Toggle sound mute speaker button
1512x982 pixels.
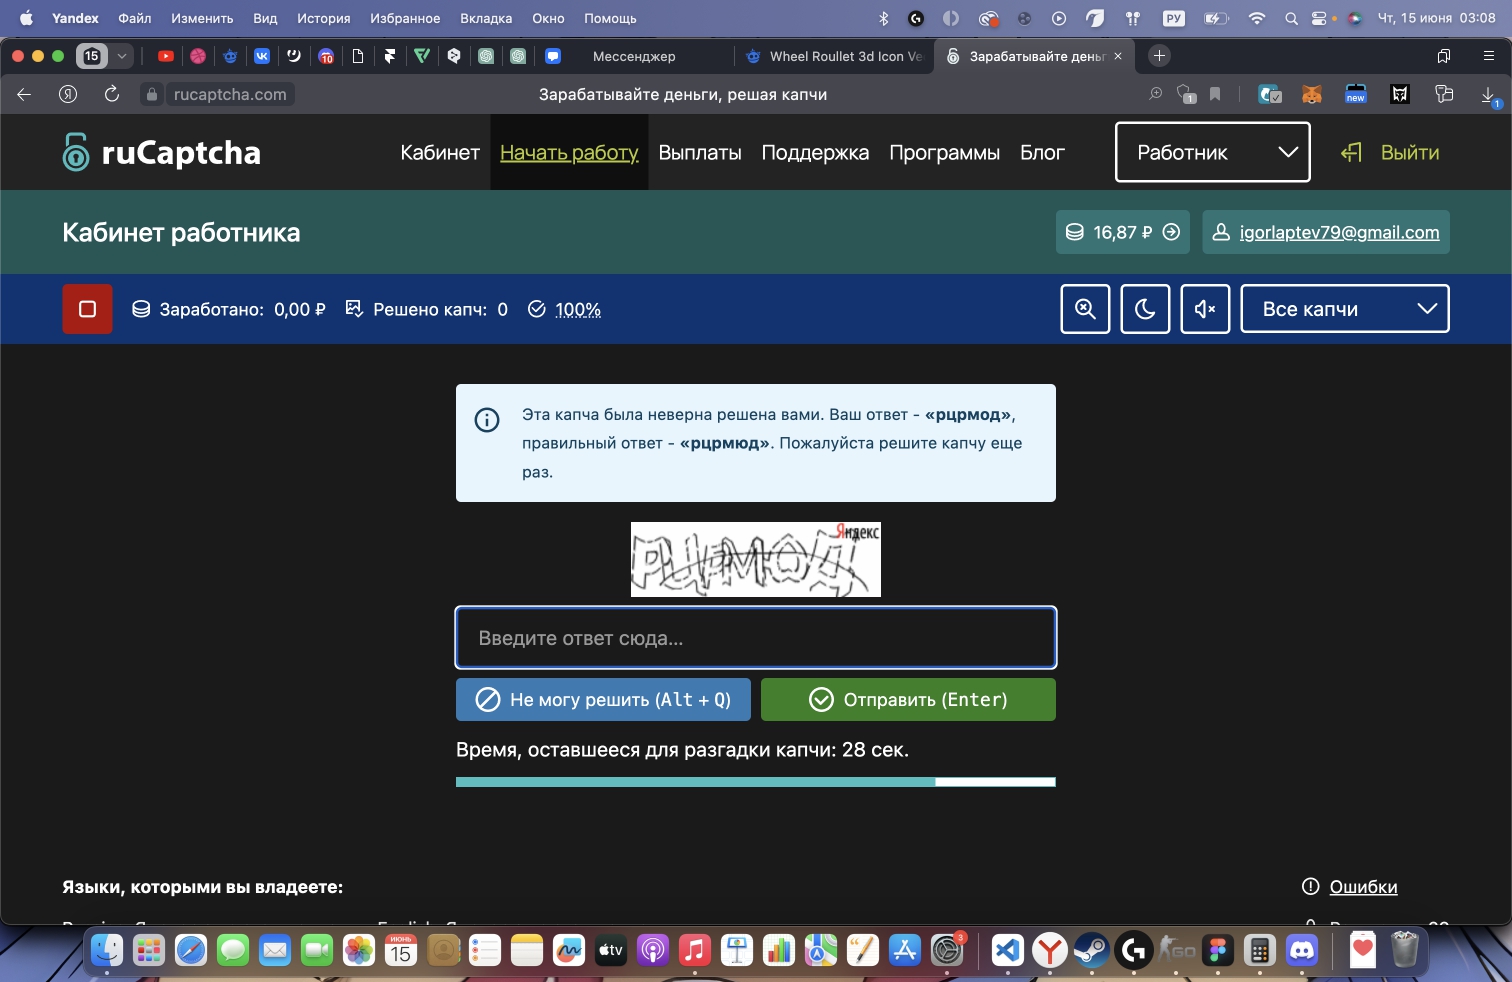coord(1205,309)
